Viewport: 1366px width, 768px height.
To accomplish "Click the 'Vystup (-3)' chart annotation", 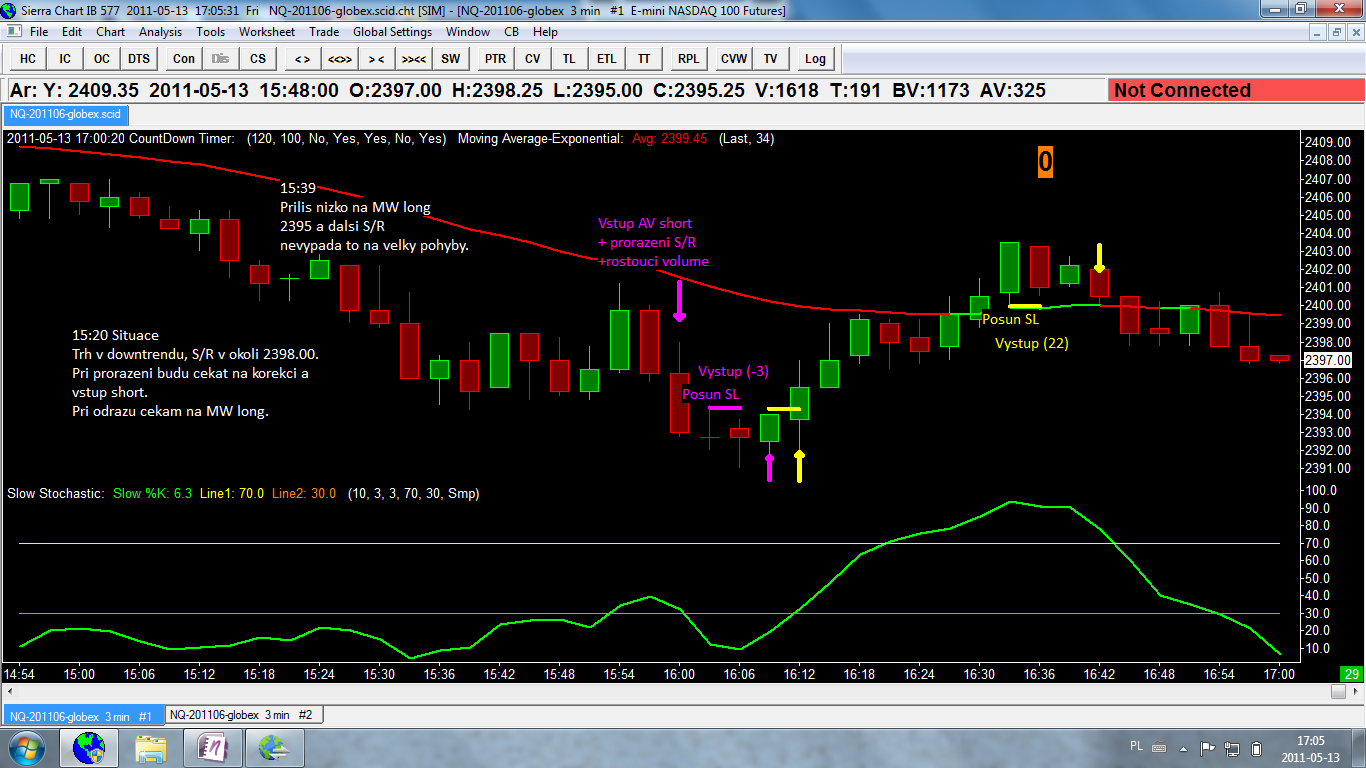I will 733,371.
